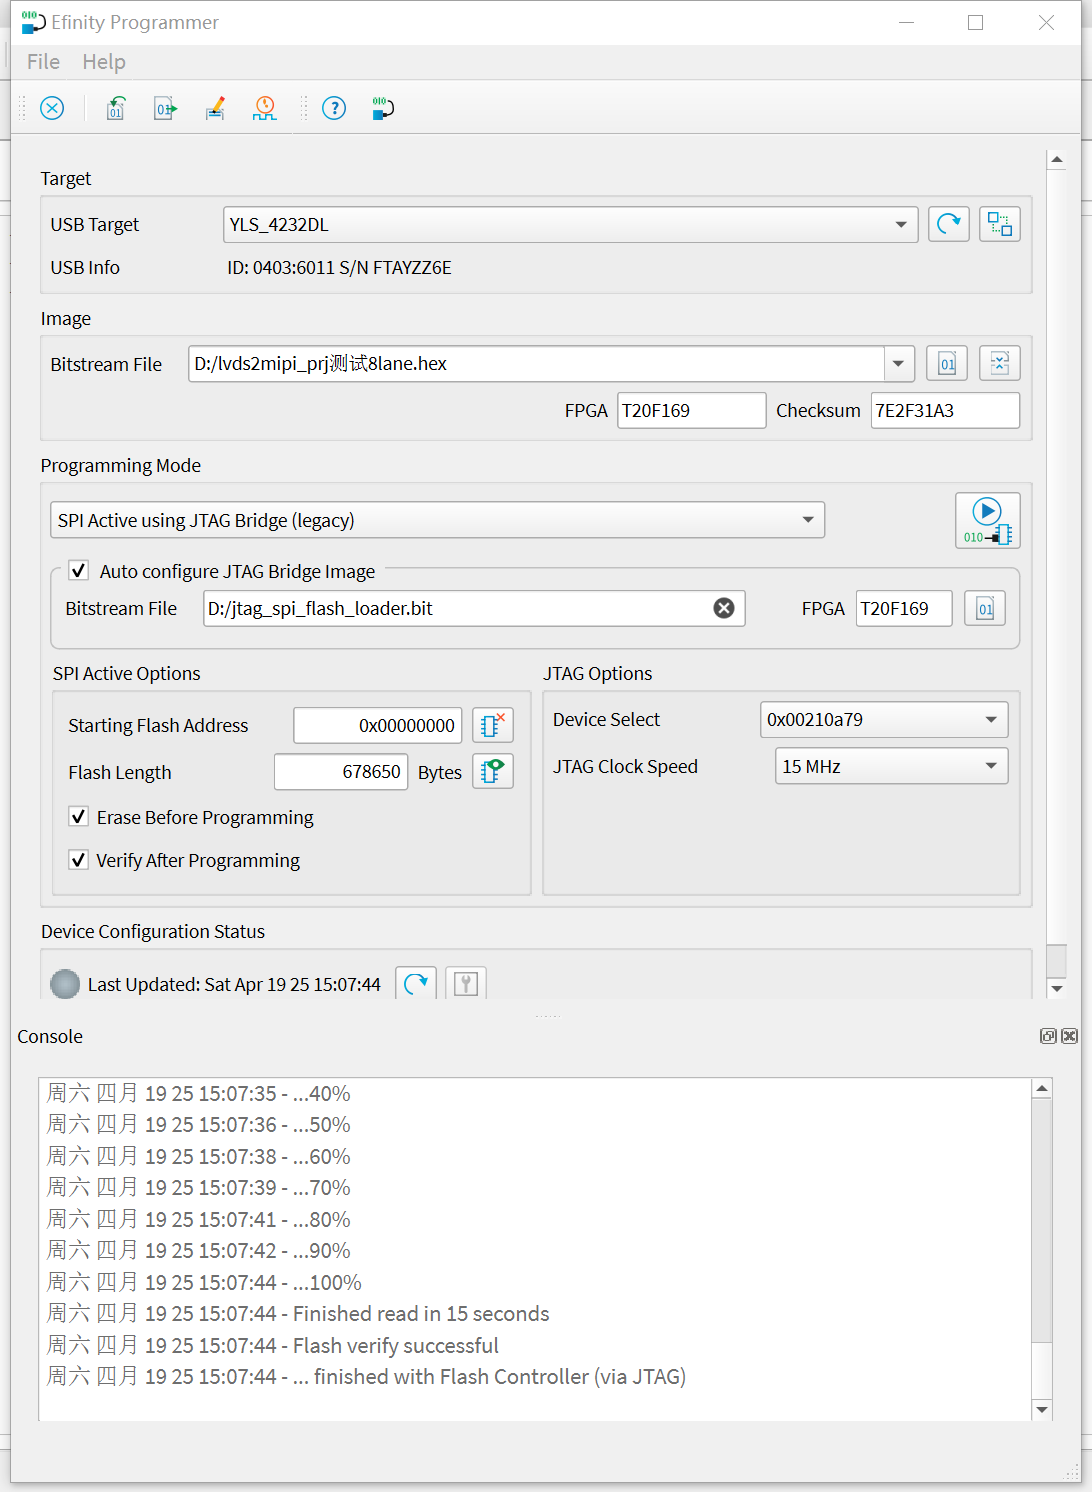Viewport: 1092px width, 1492px height.
Task: Click the JTAG chain clock toolbar icon
Action: click(265, 108)
